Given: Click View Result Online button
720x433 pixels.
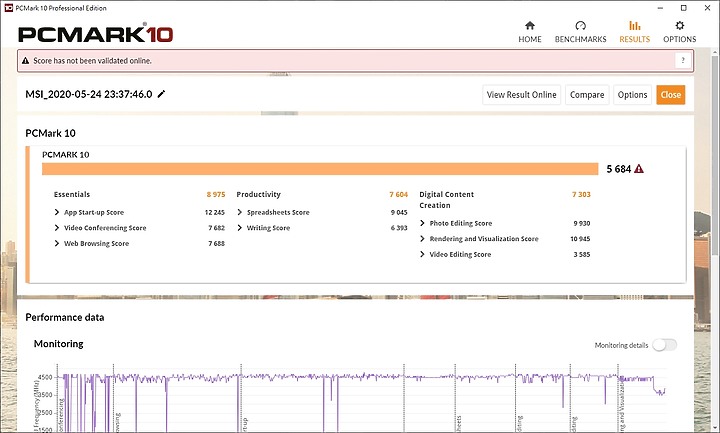Looking at the screenshot, I should (x=521, y=95).
